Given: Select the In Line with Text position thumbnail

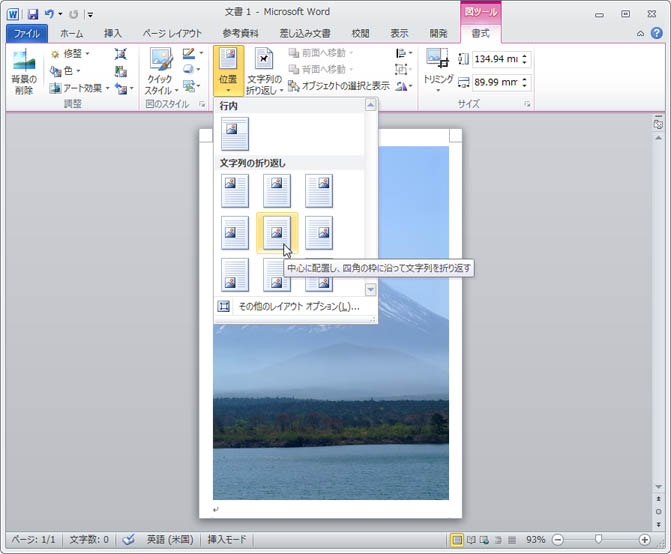Looking at the screenshot, I should (235, 133).
